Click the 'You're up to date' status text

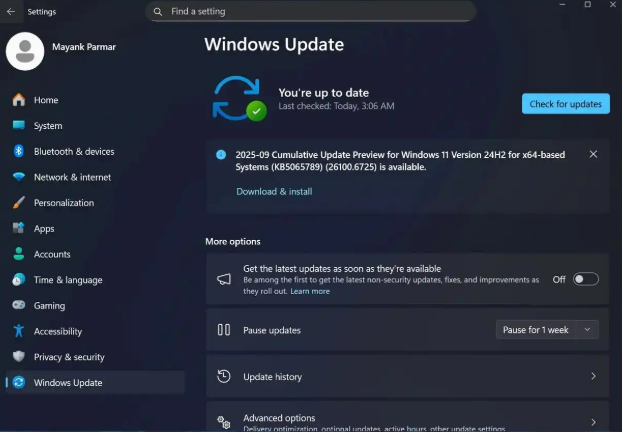point(324,93)
